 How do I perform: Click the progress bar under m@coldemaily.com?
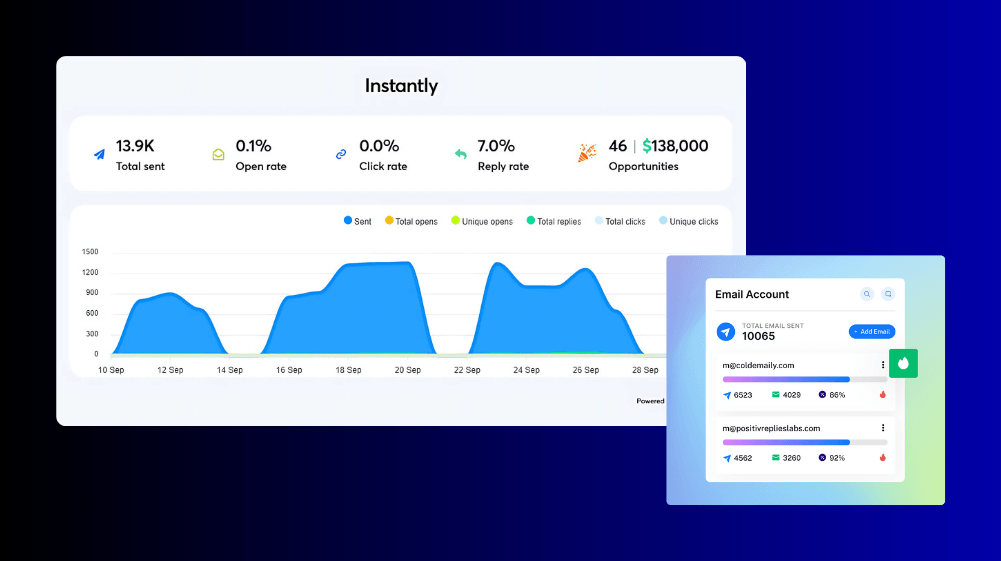(x=805, y=379)
